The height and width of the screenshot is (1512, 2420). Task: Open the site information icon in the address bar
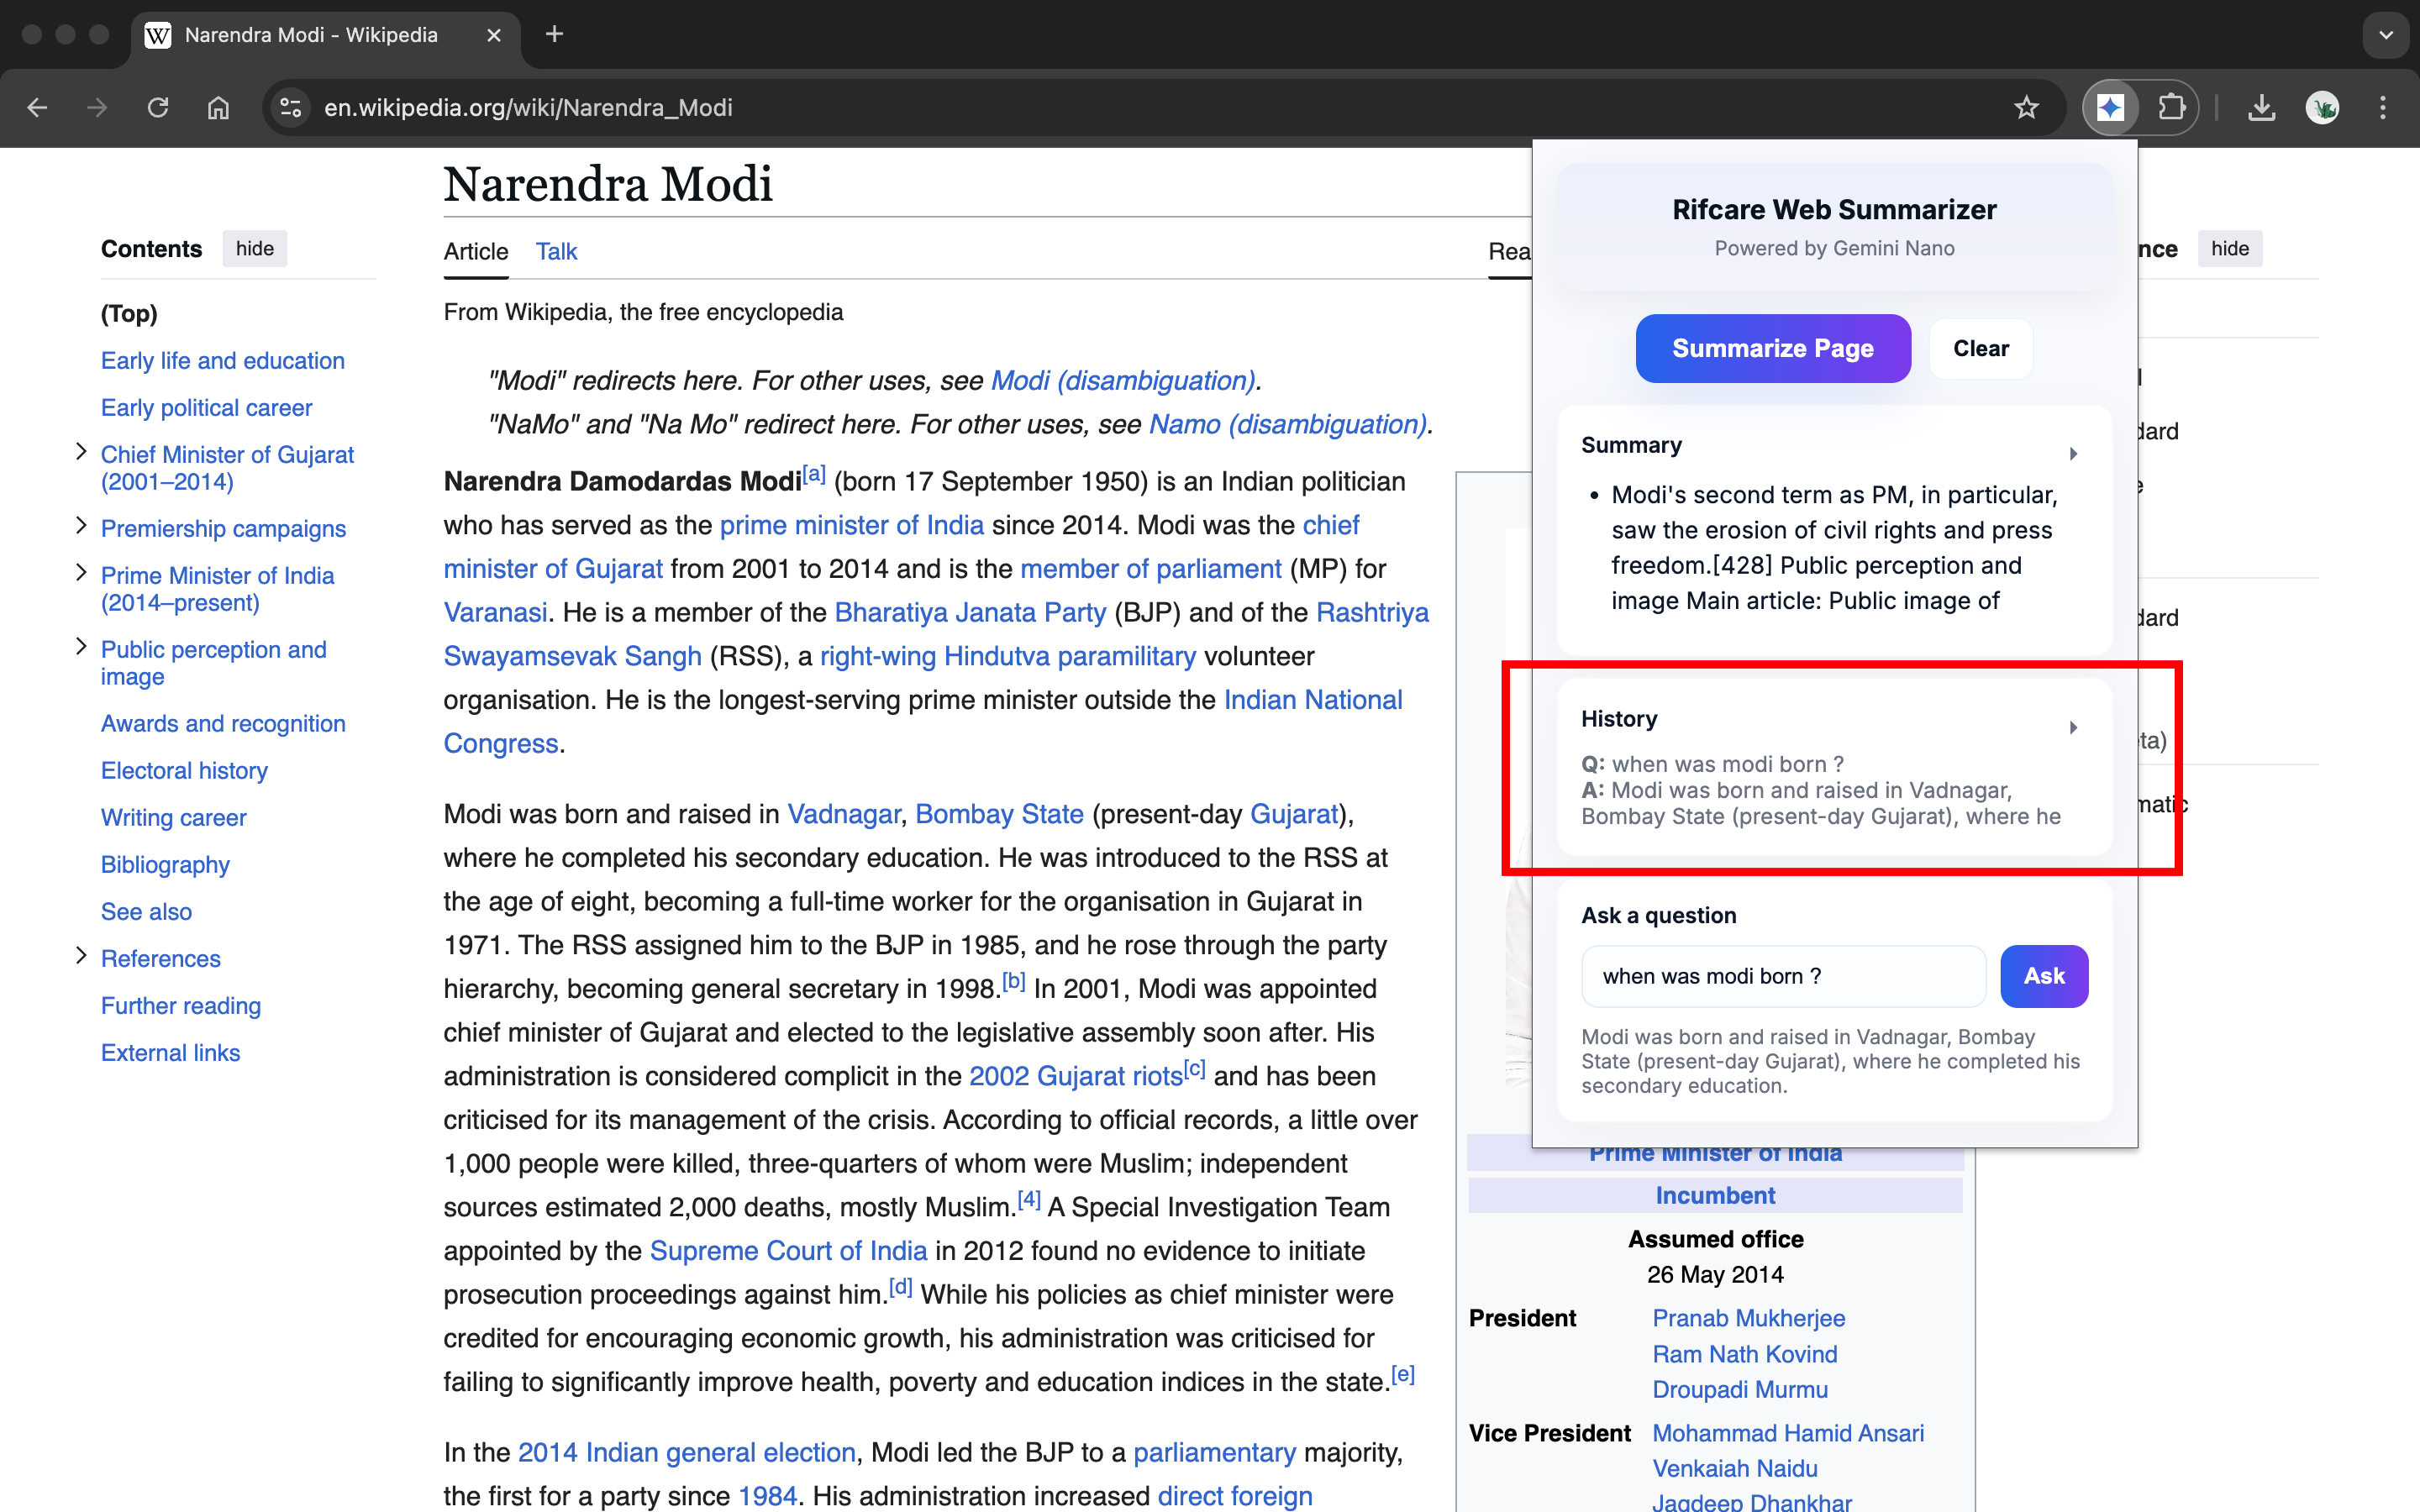tap(291, 107)
